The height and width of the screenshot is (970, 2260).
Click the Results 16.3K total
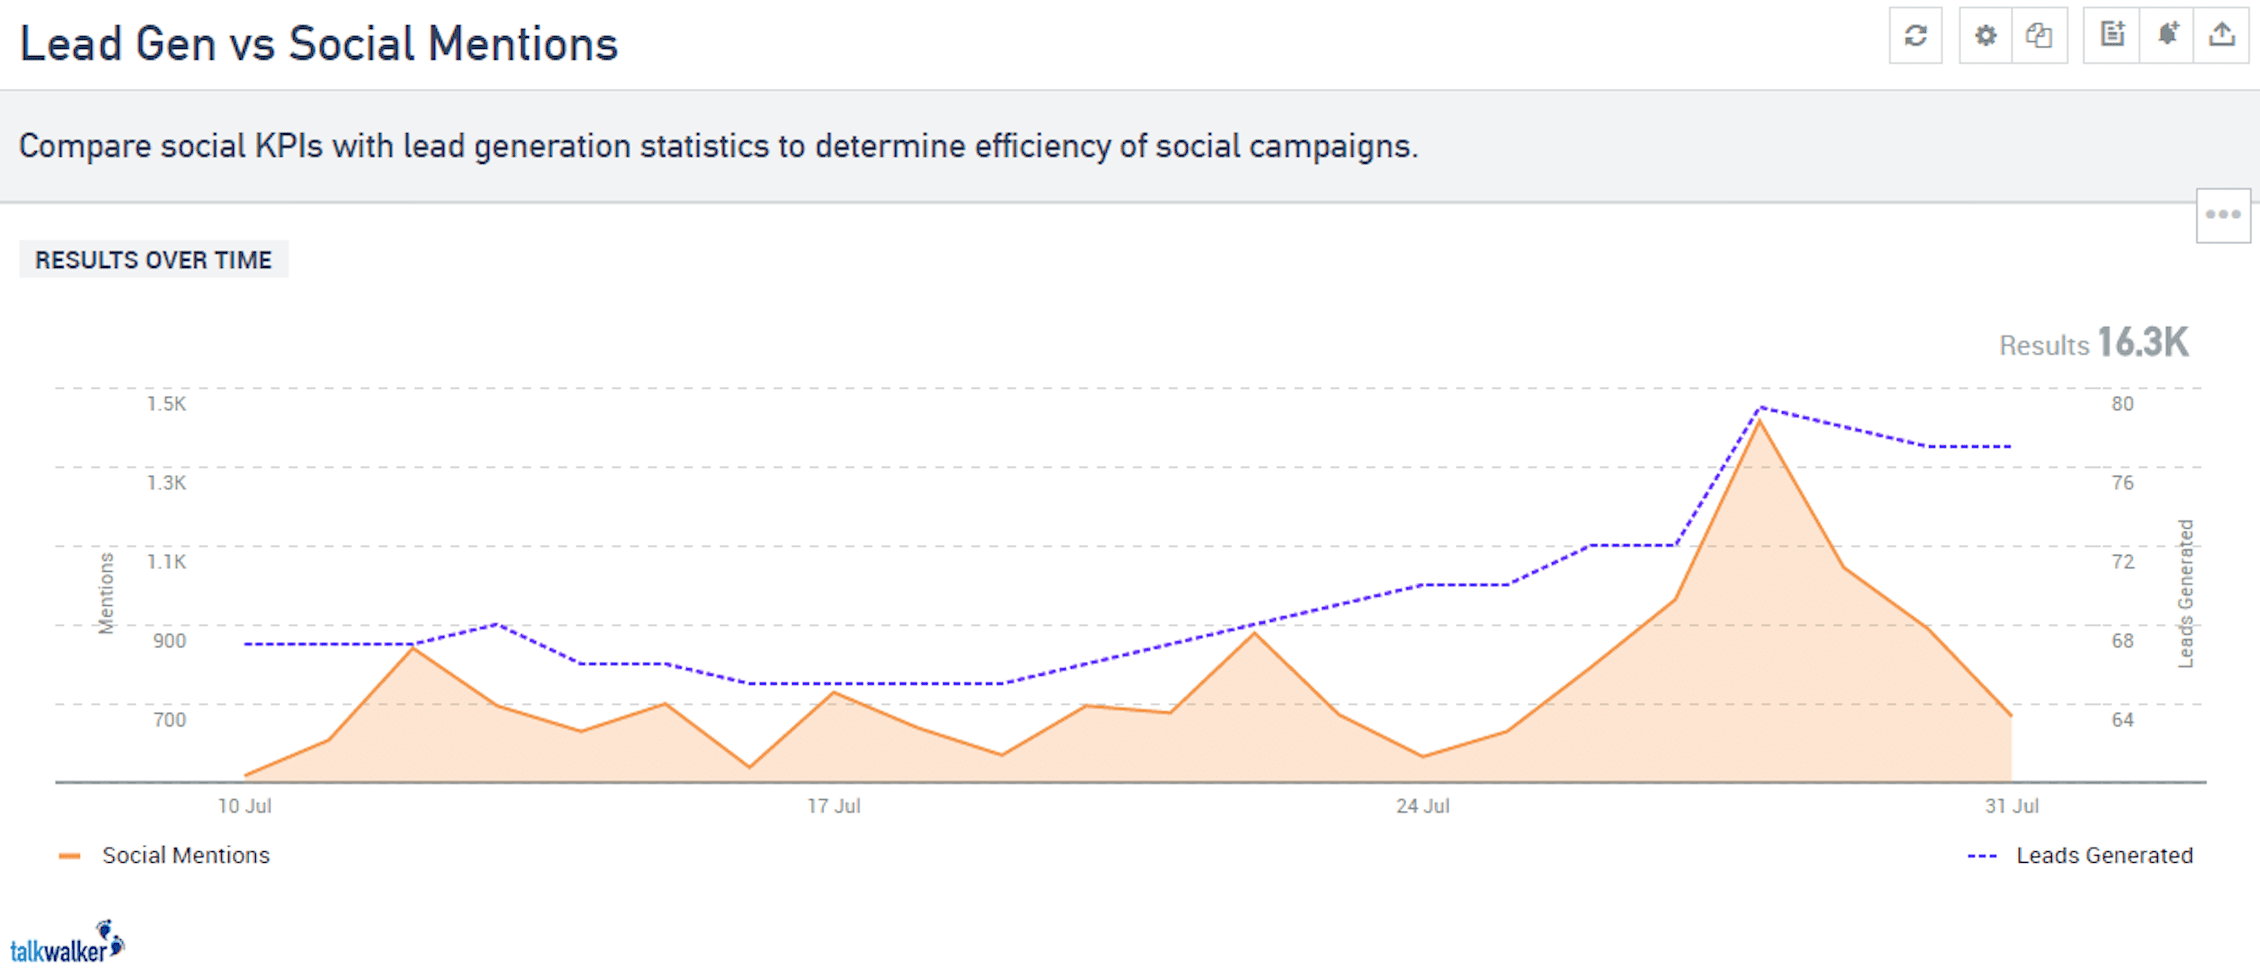2093,344
